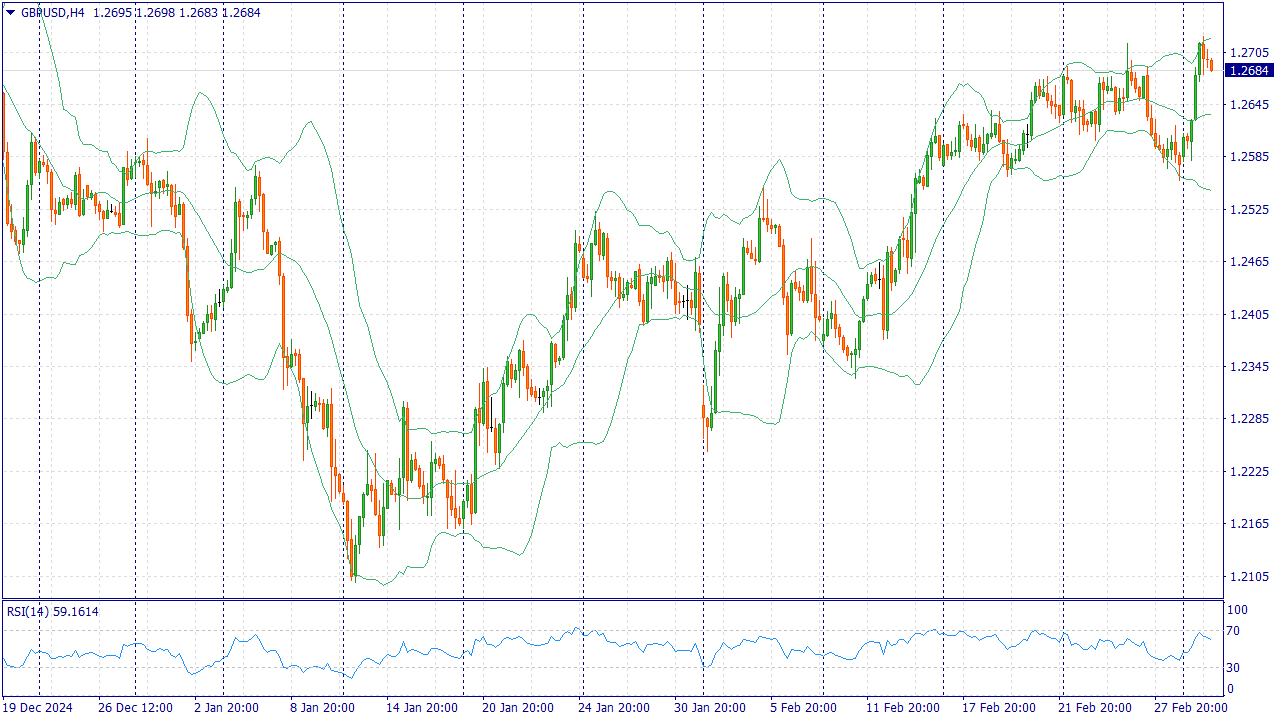Click the 21 Feb 20:00 time label
This screenshot has width=1280, height=720.
click(x=1094, y=708)
